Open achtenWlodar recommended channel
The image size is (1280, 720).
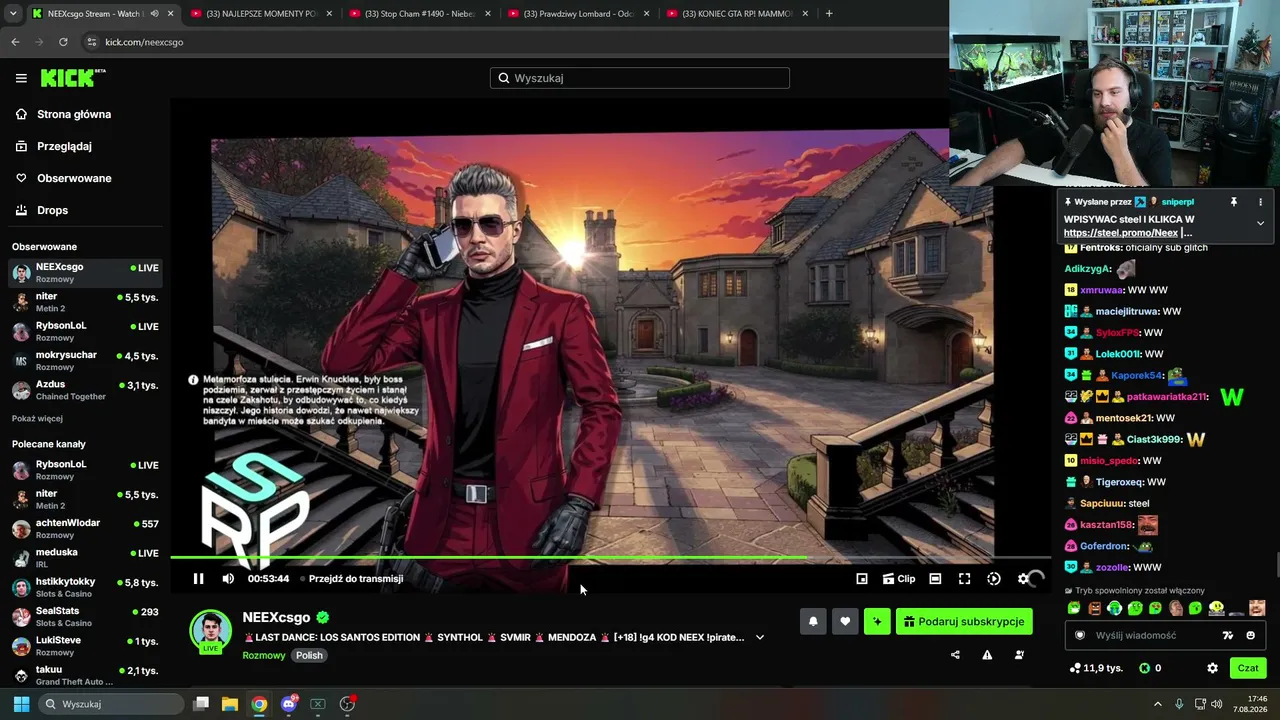(85, 528)
